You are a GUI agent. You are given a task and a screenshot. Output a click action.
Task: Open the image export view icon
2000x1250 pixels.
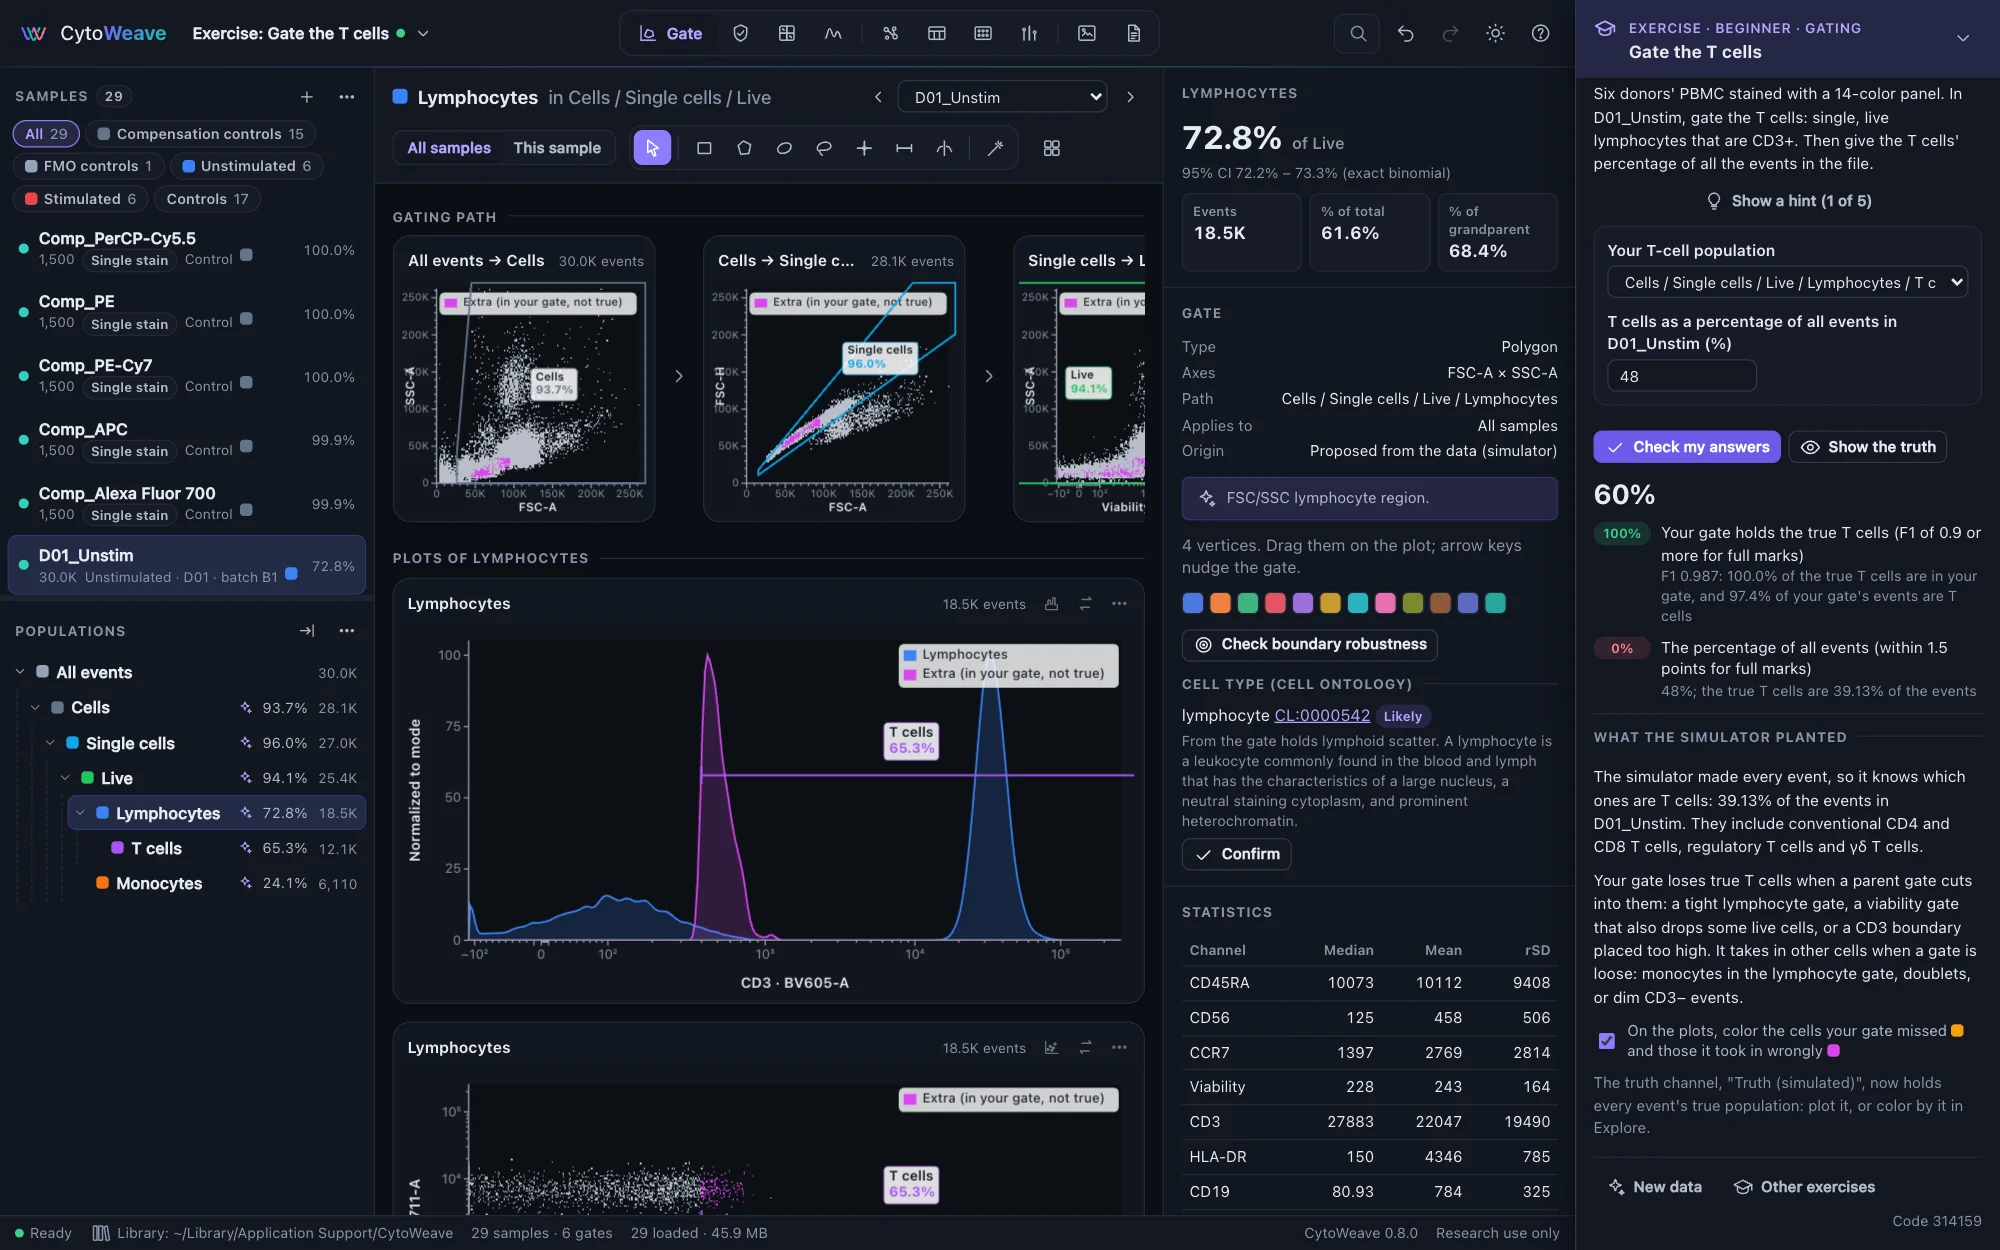(1087, 33)
